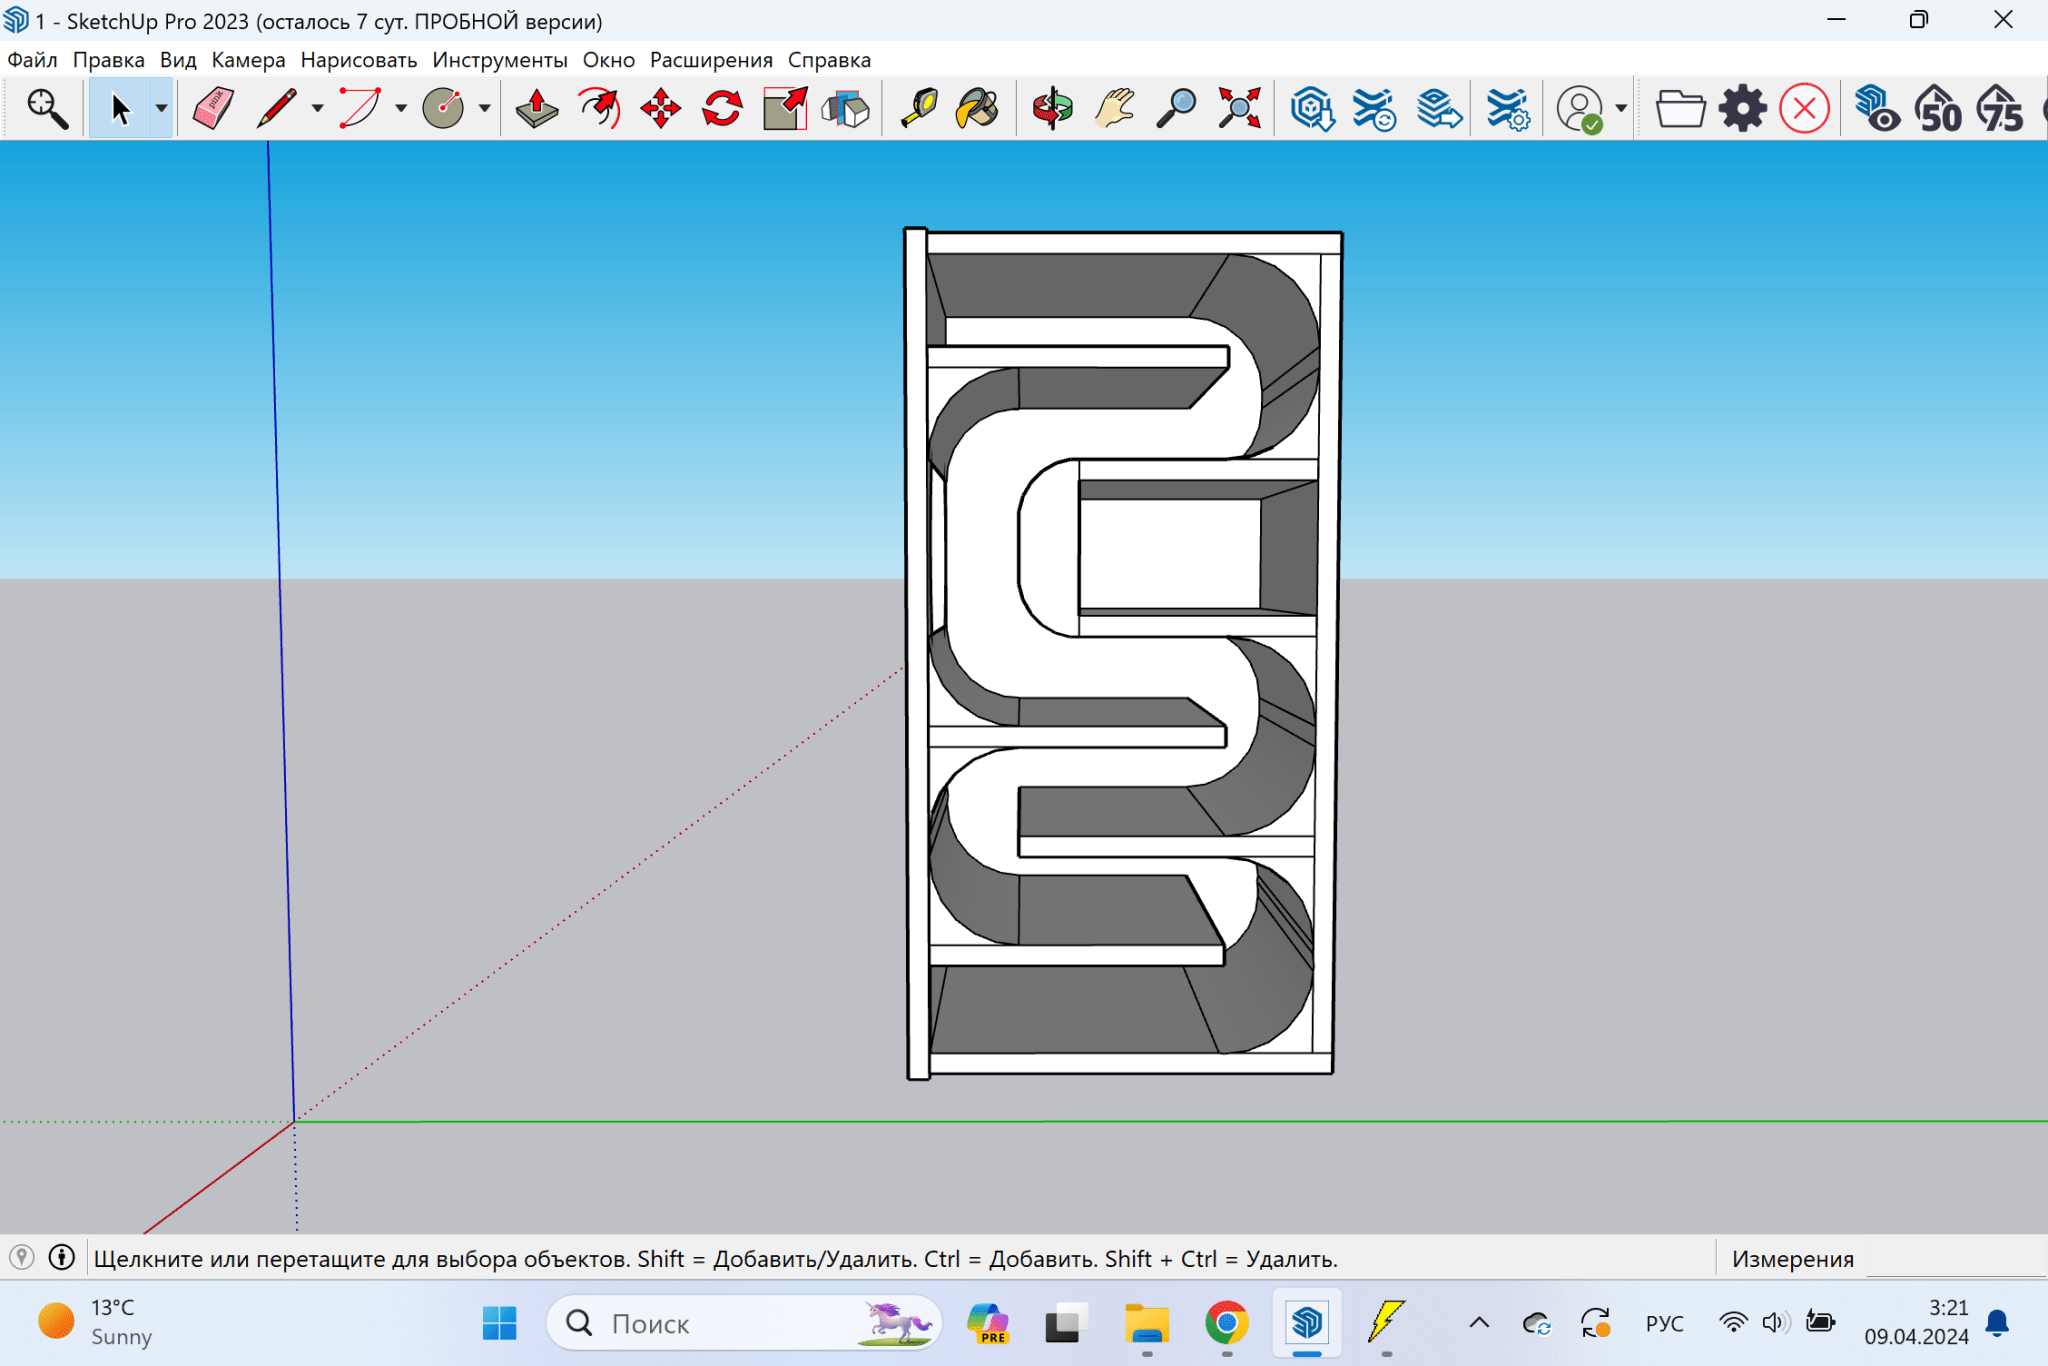
Task: Open the notifications bell icon
Action: [x=1997, y=1323]
